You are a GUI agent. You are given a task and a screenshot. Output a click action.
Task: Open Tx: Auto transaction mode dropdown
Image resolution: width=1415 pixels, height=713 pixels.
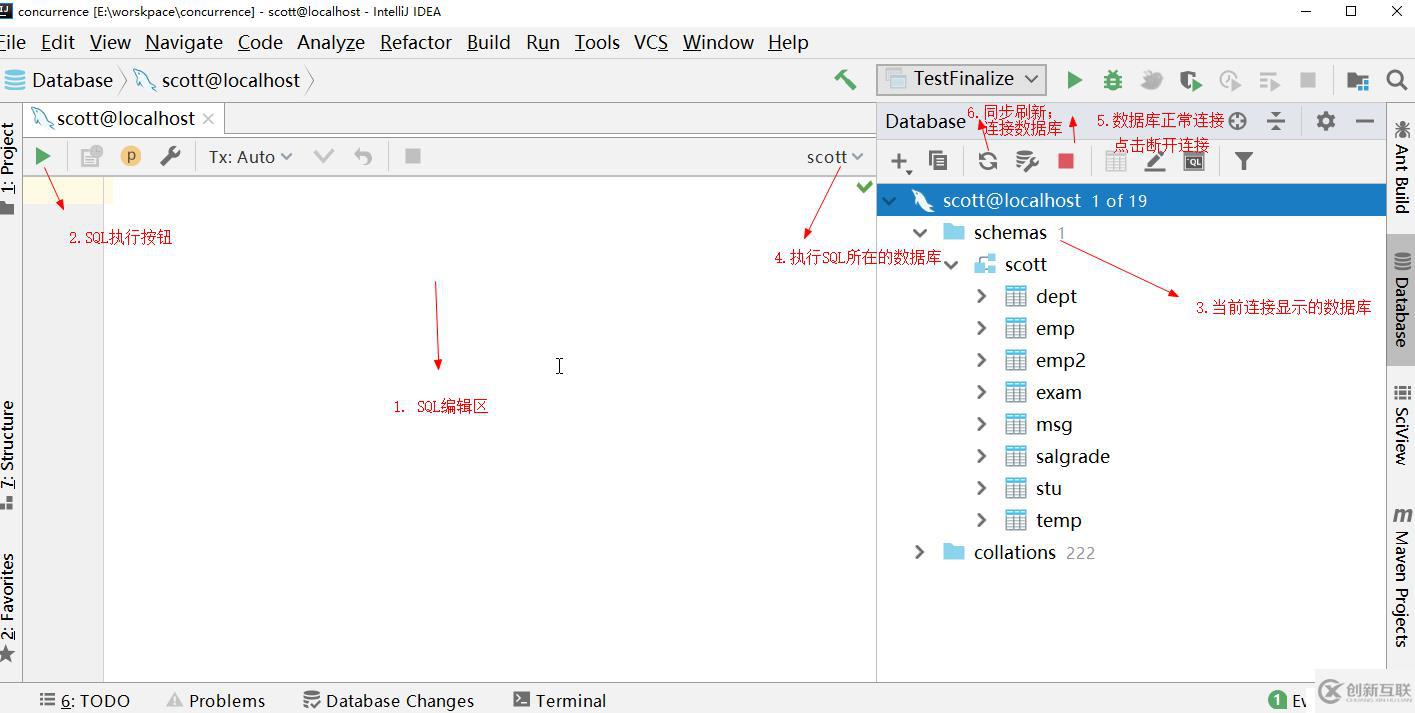point(250,156)
